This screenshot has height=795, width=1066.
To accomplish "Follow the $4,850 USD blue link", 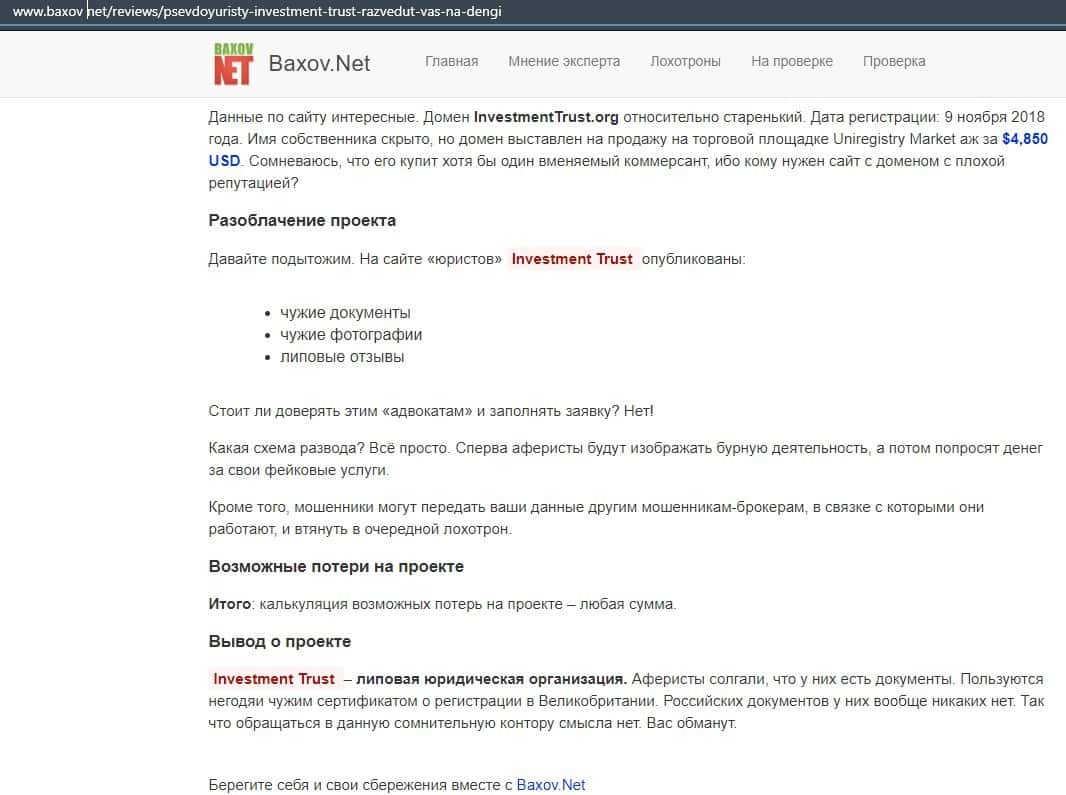I will coord(1025,139).
